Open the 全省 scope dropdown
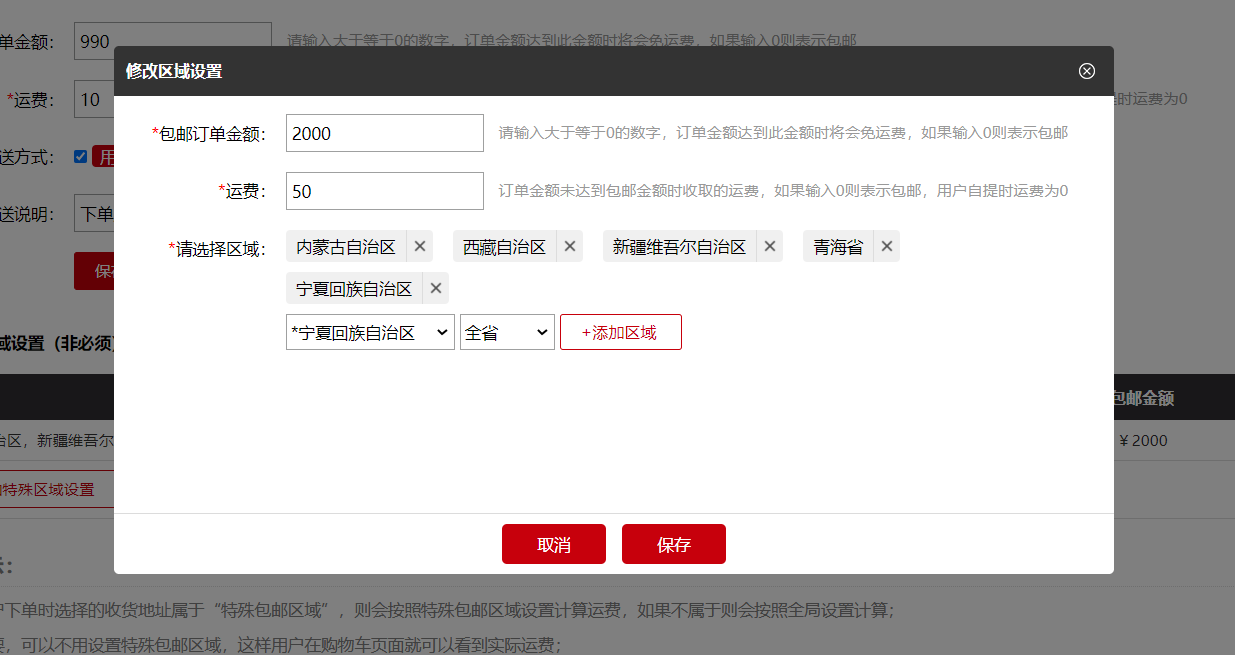Image resolution: width=1235 pixels, height=655 pixels. [507, 331]
